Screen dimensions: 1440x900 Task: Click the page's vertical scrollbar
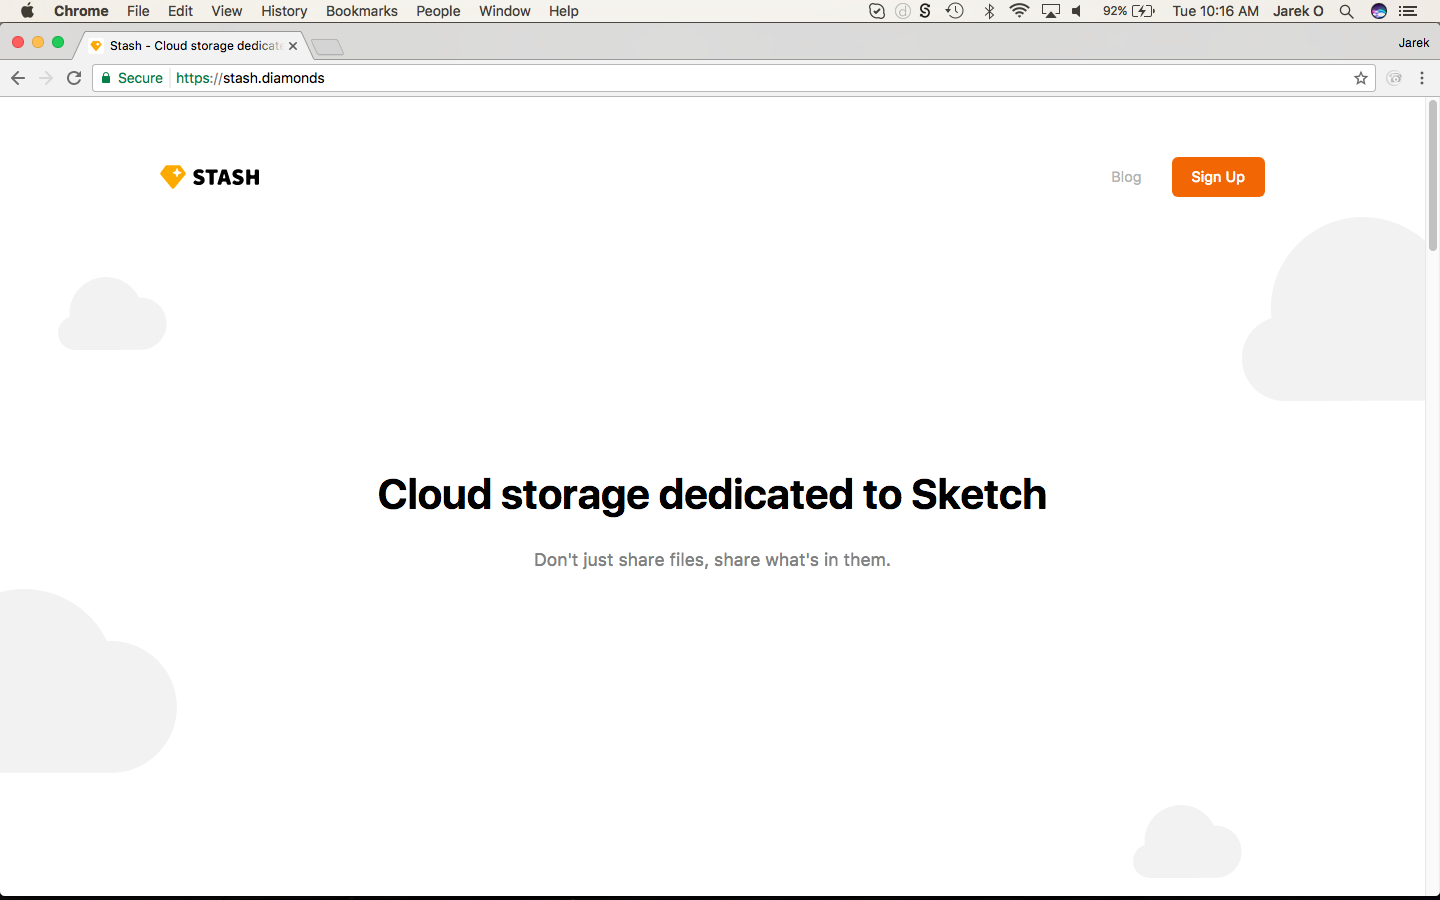point(1432,176)
